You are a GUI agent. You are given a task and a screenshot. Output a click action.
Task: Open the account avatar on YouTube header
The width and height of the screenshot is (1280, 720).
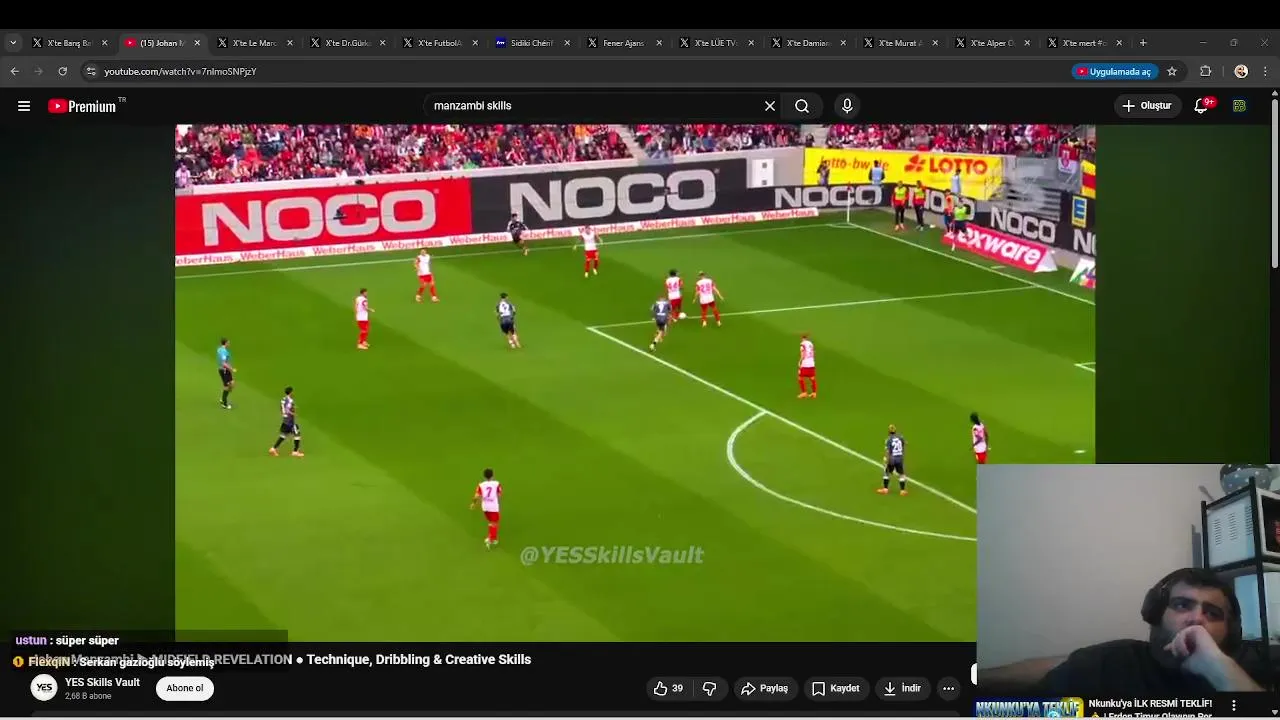click(1239, 106)
